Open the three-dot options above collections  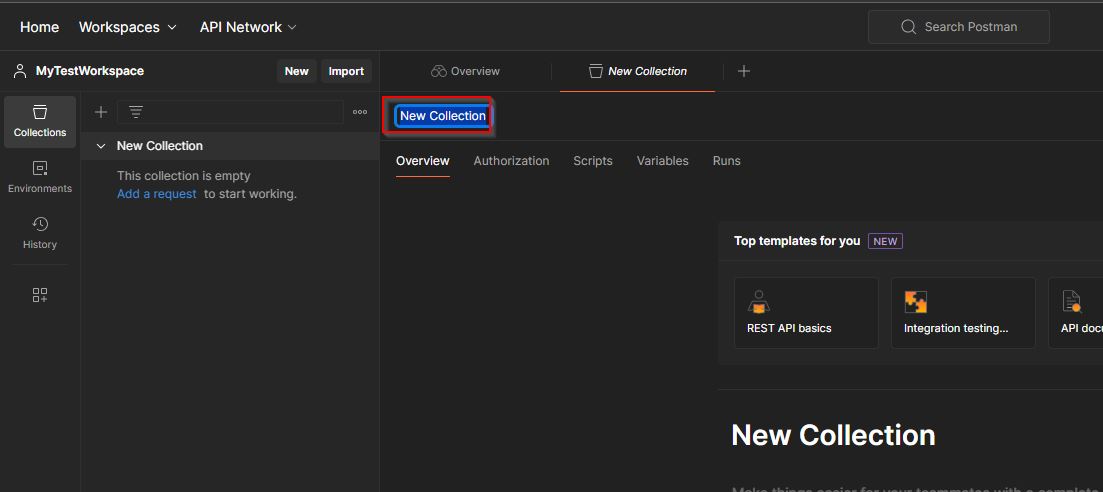click(x=360, y=112)
